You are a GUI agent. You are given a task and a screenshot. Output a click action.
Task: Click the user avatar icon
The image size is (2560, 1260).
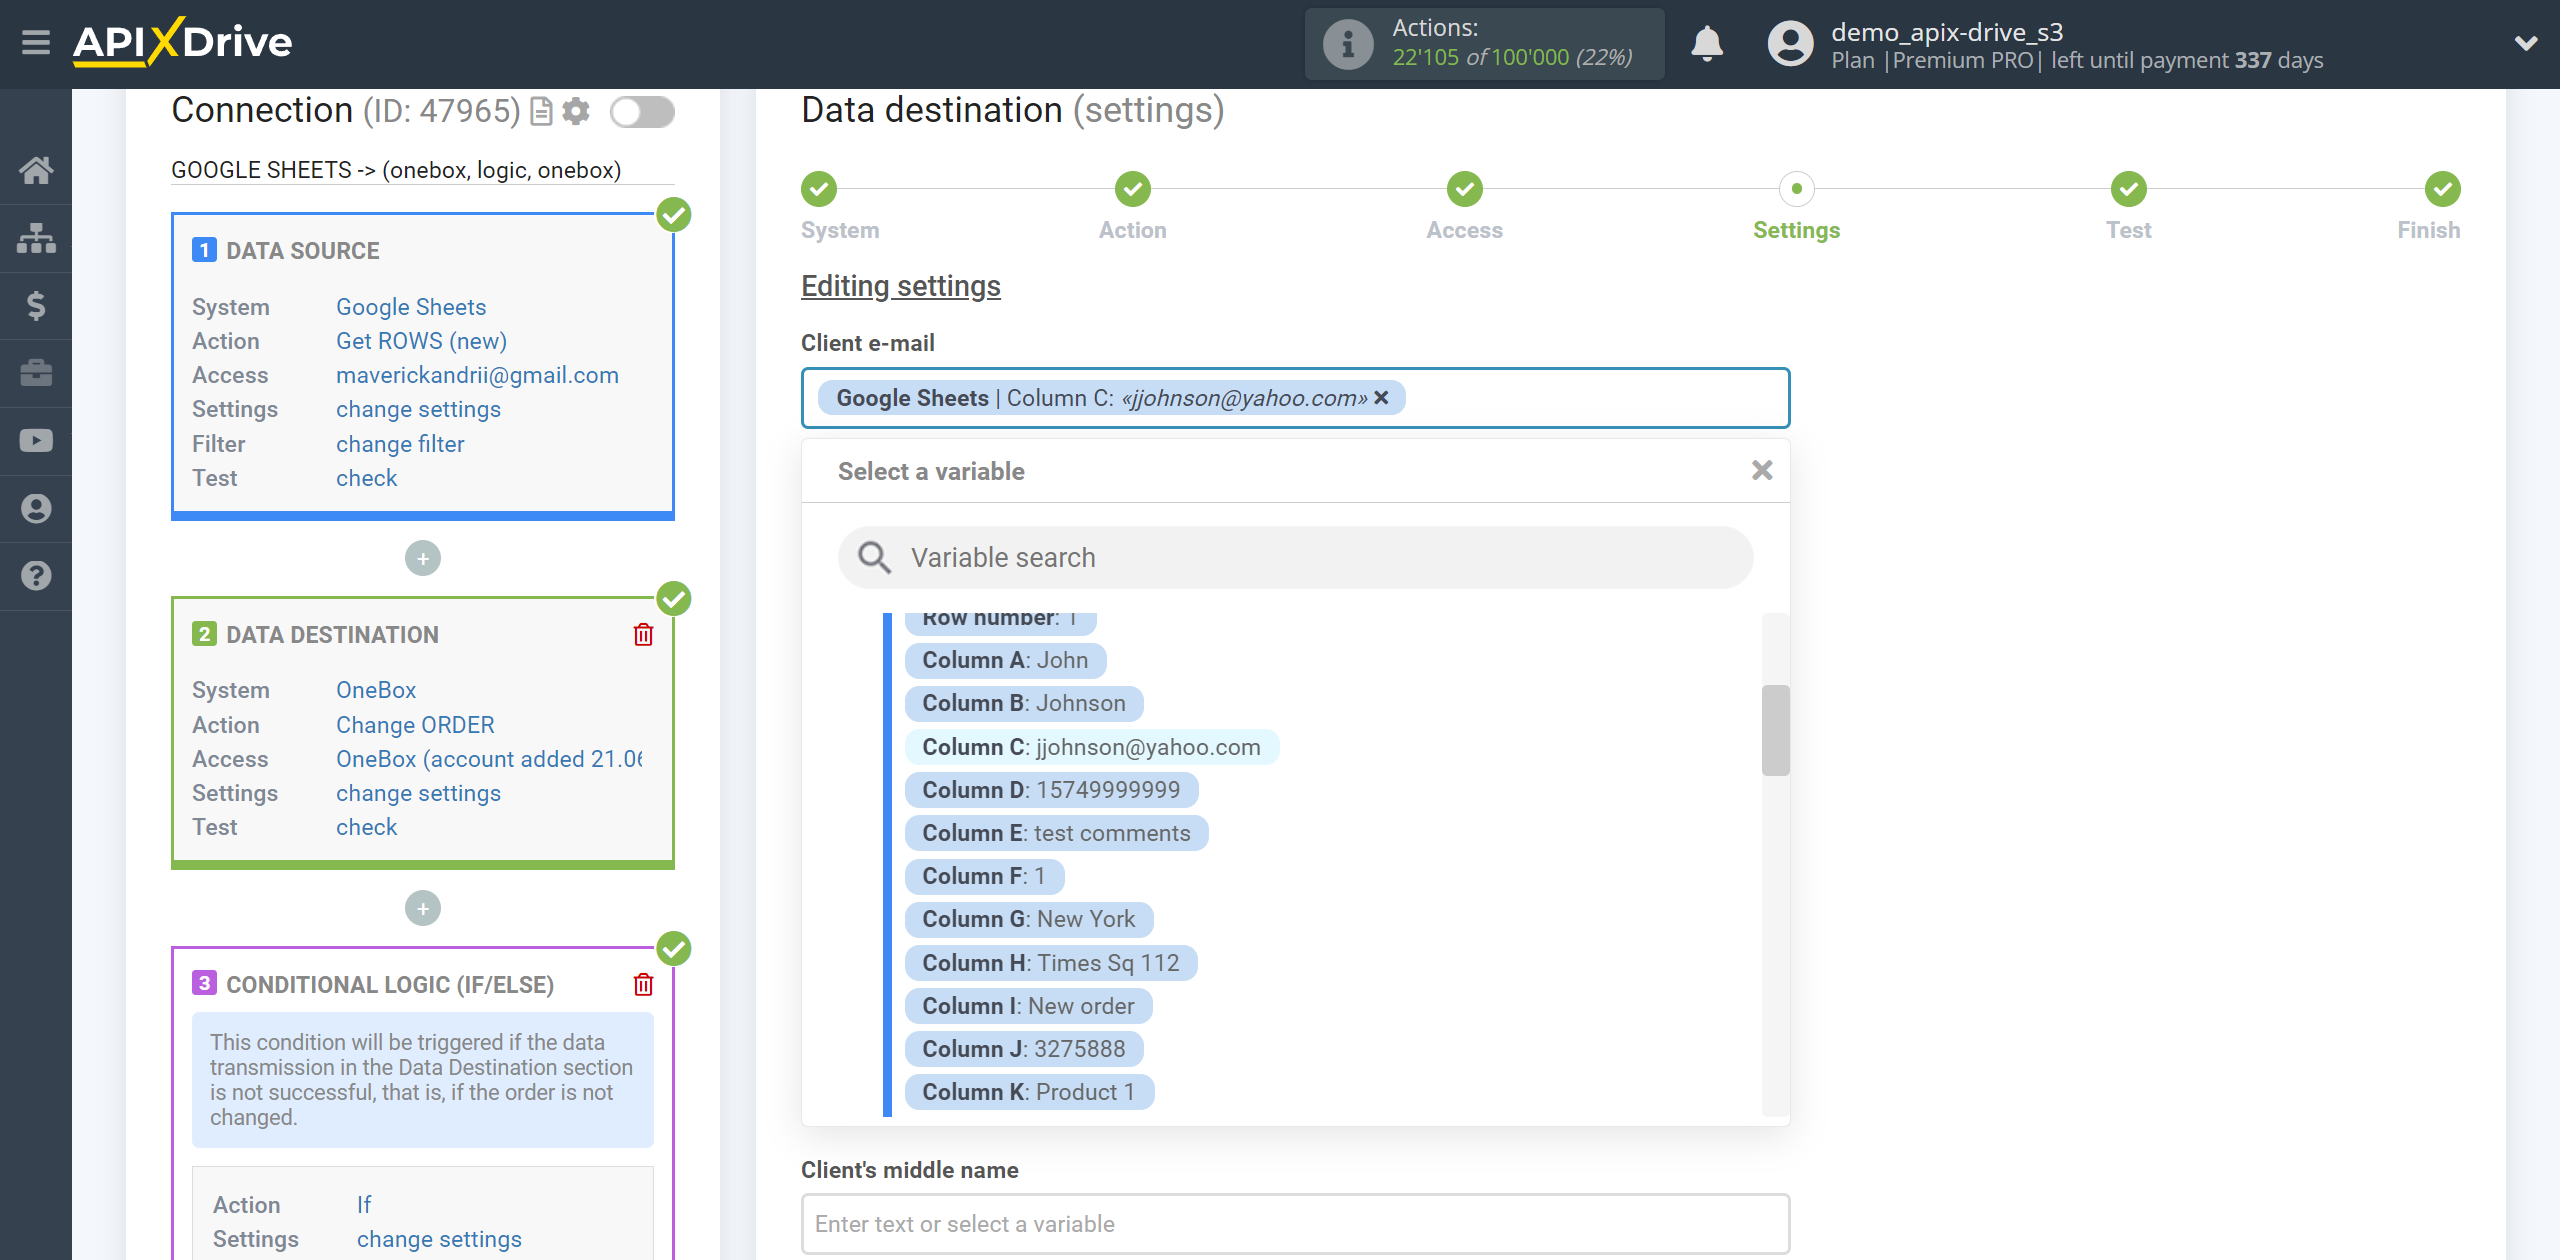pyautogui.click(x=1790, y=44)
